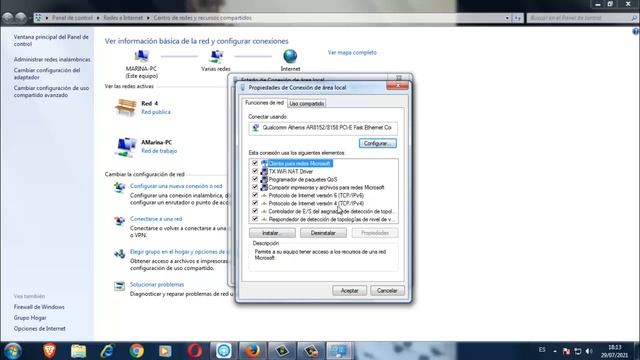Launch Internet Explorer from taskbar
Screen dimensions: 640x360
pyautogui.click(x=107, y=351)
